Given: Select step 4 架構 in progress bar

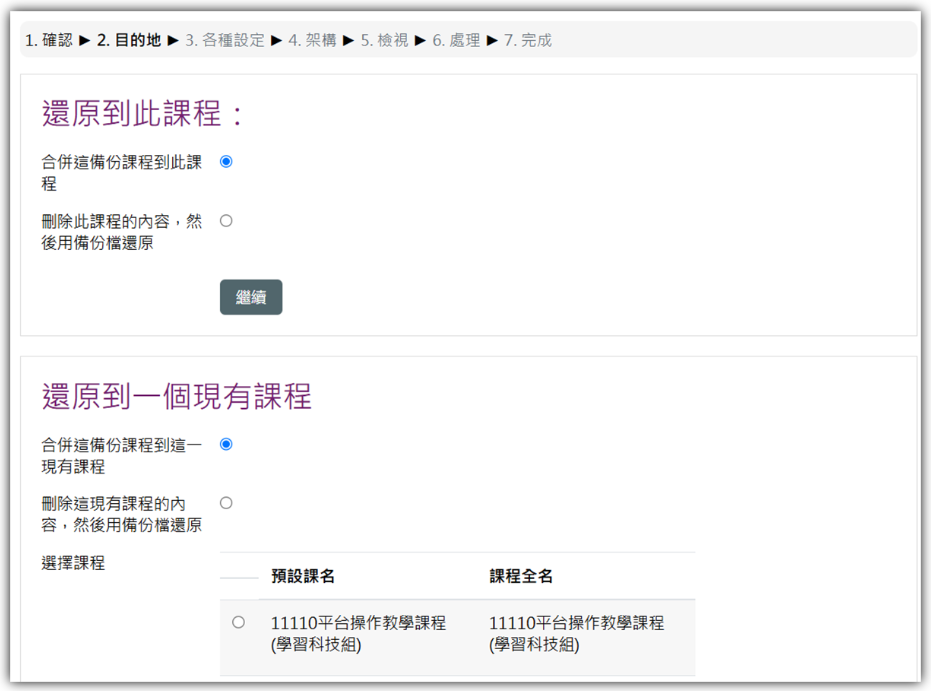Looking at the screenshot, I should point(313,40).
